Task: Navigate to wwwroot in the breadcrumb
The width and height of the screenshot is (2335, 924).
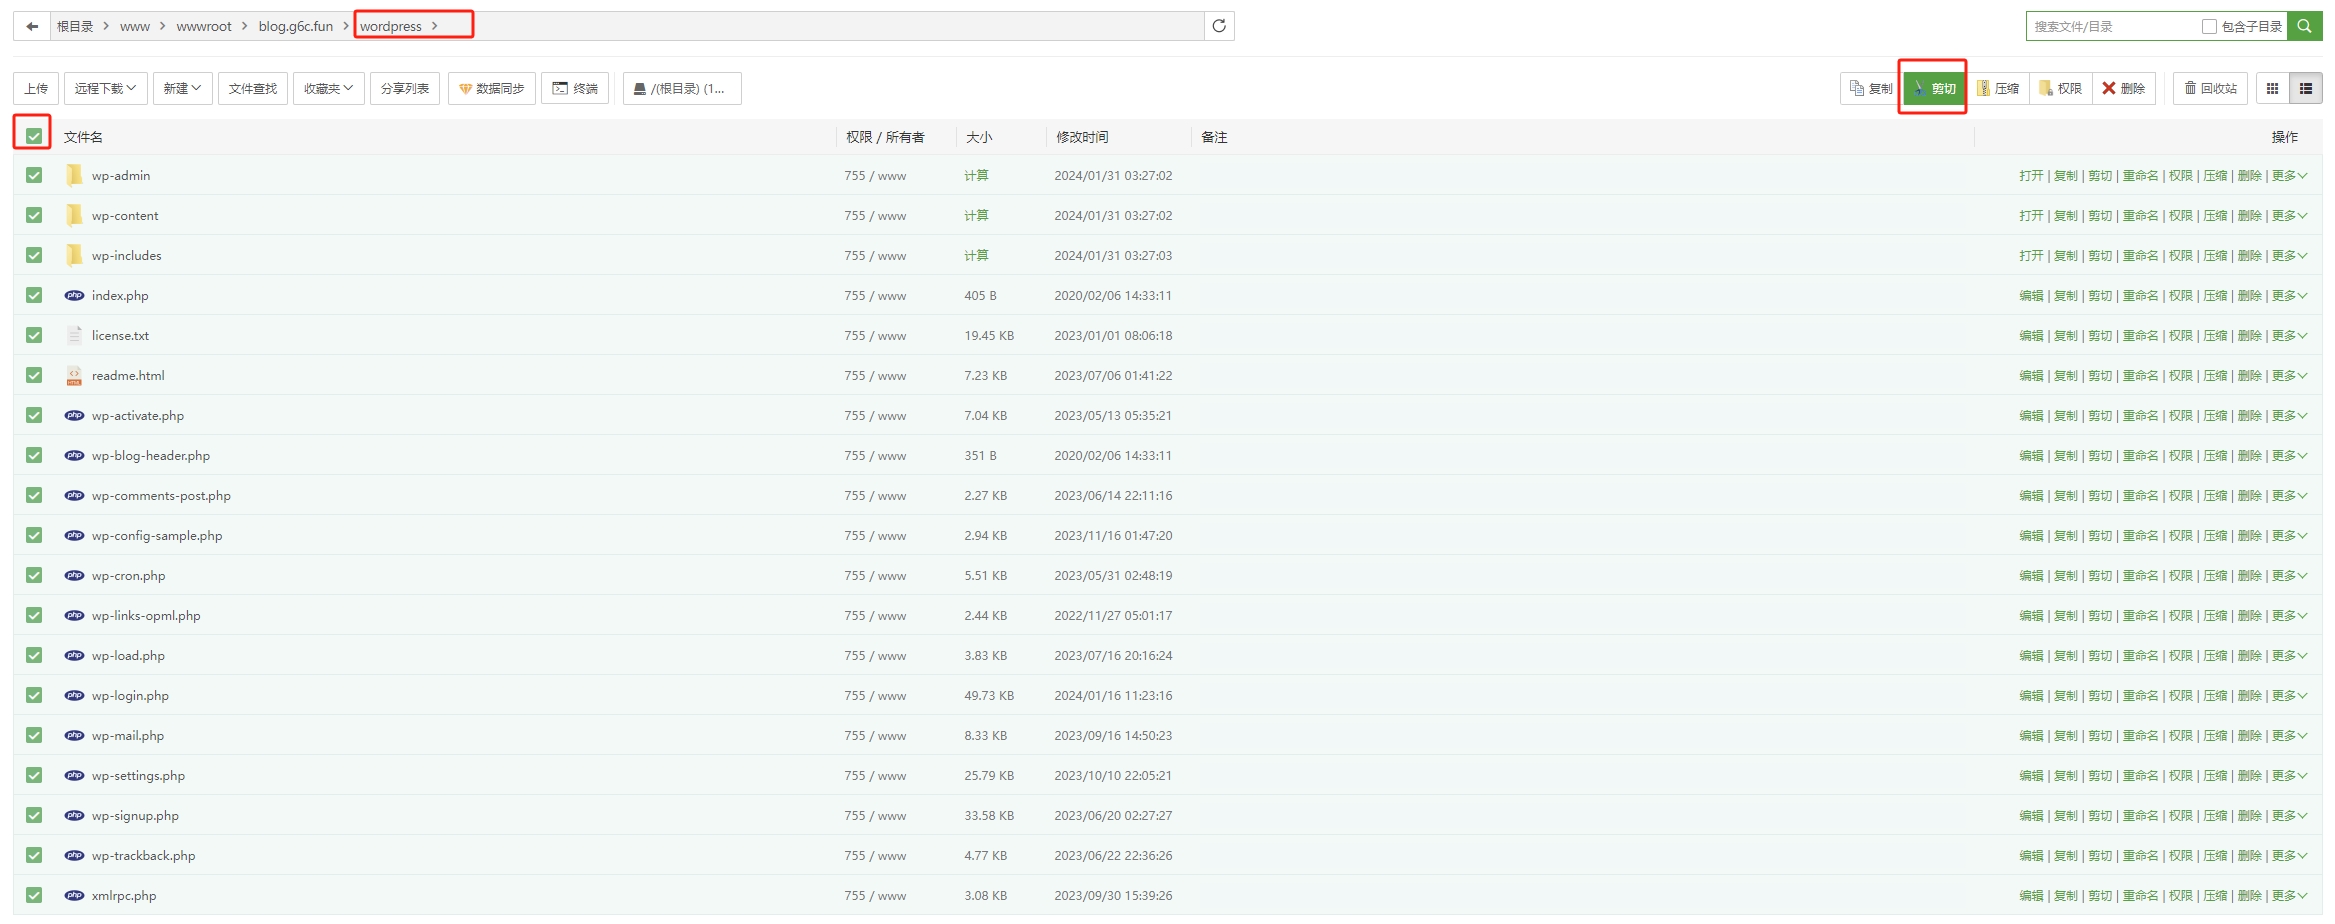Action: point(204,27)
